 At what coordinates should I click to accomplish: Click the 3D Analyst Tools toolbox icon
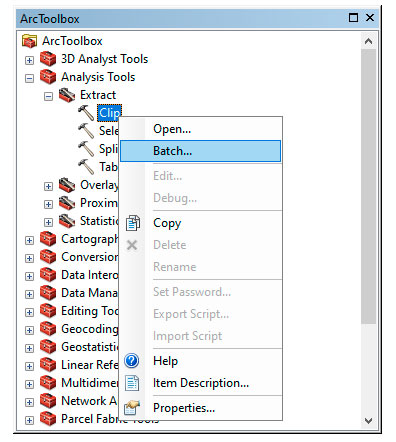(48, 59)
